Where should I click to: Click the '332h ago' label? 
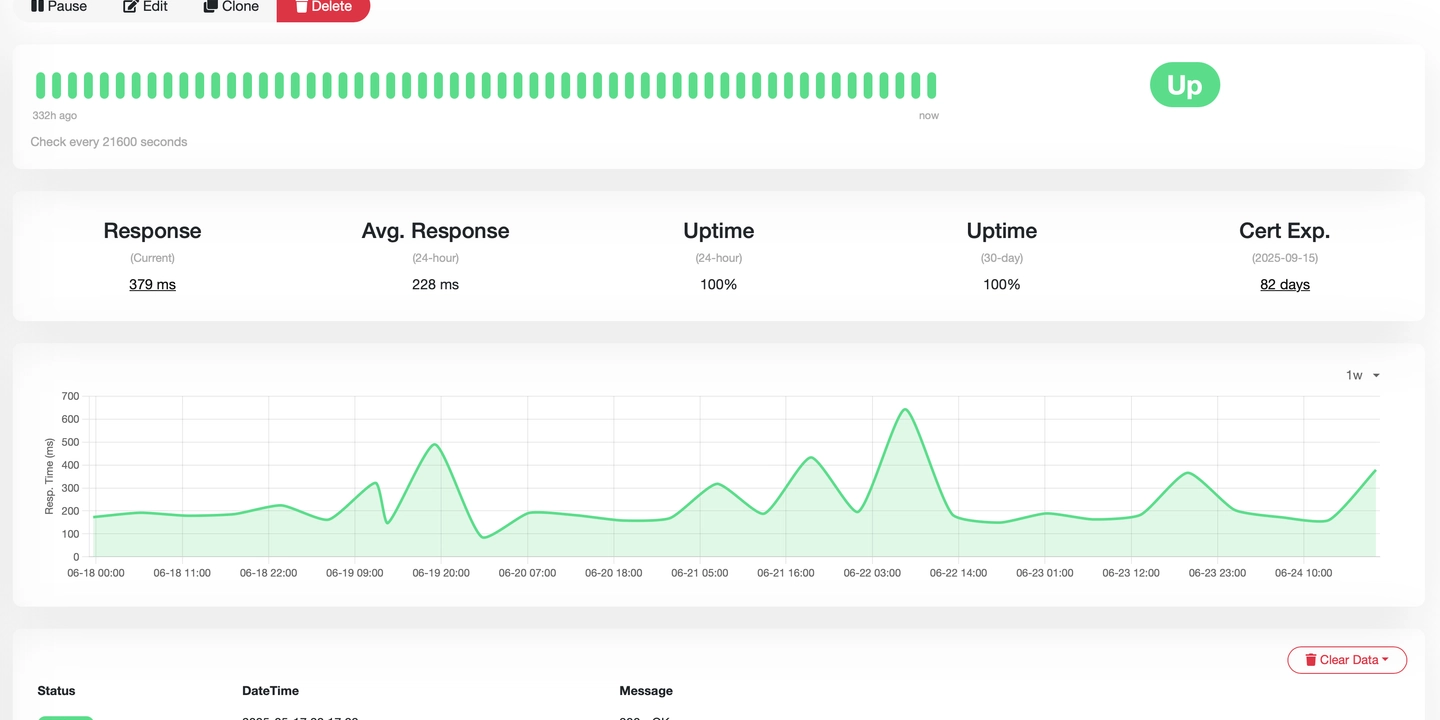(x=55, y=116)
